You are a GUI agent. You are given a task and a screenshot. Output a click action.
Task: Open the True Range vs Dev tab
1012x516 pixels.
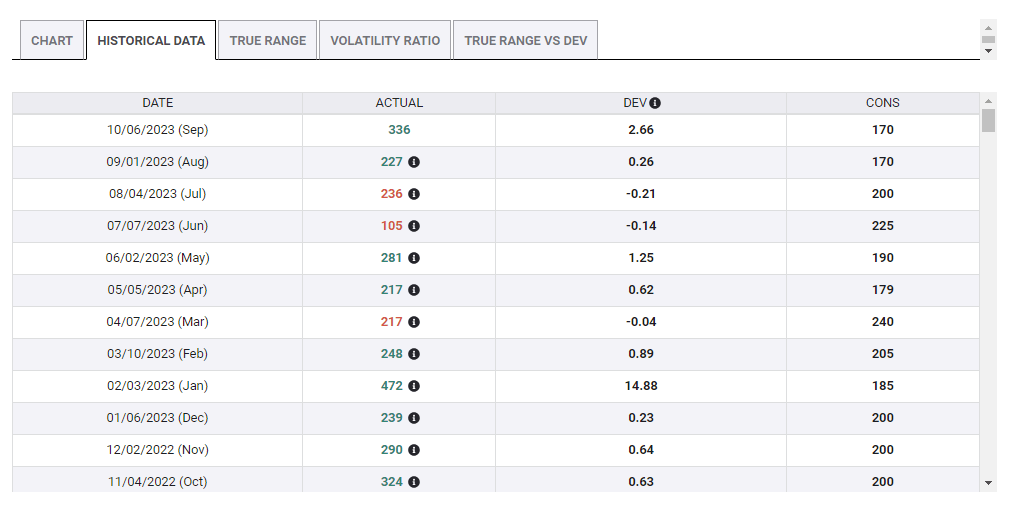[526, 41]
